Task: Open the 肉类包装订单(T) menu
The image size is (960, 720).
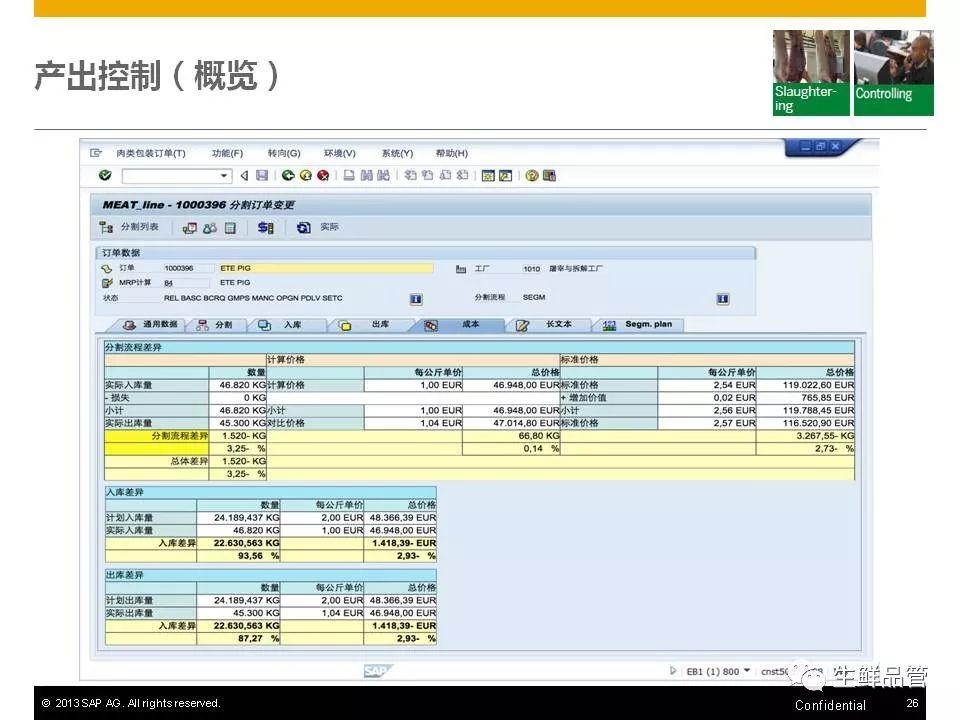Action: pos(150,153)
